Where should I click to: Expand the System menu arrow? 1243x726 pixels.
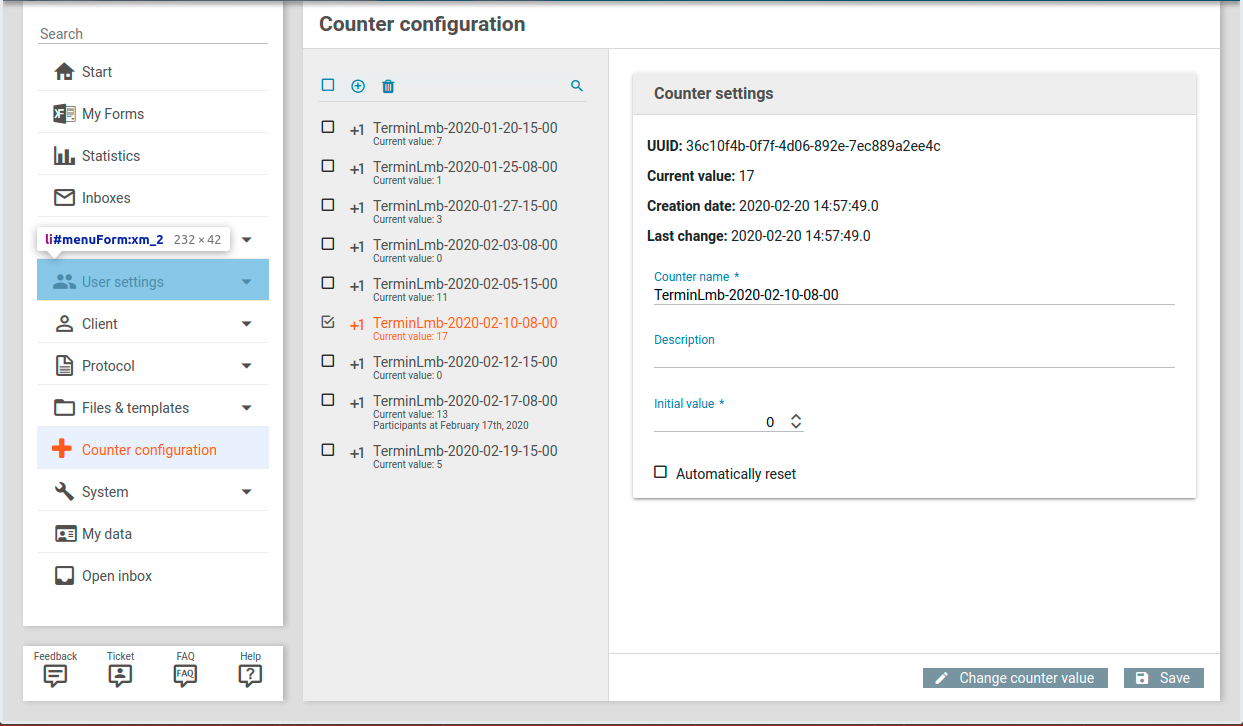point(247,492)
